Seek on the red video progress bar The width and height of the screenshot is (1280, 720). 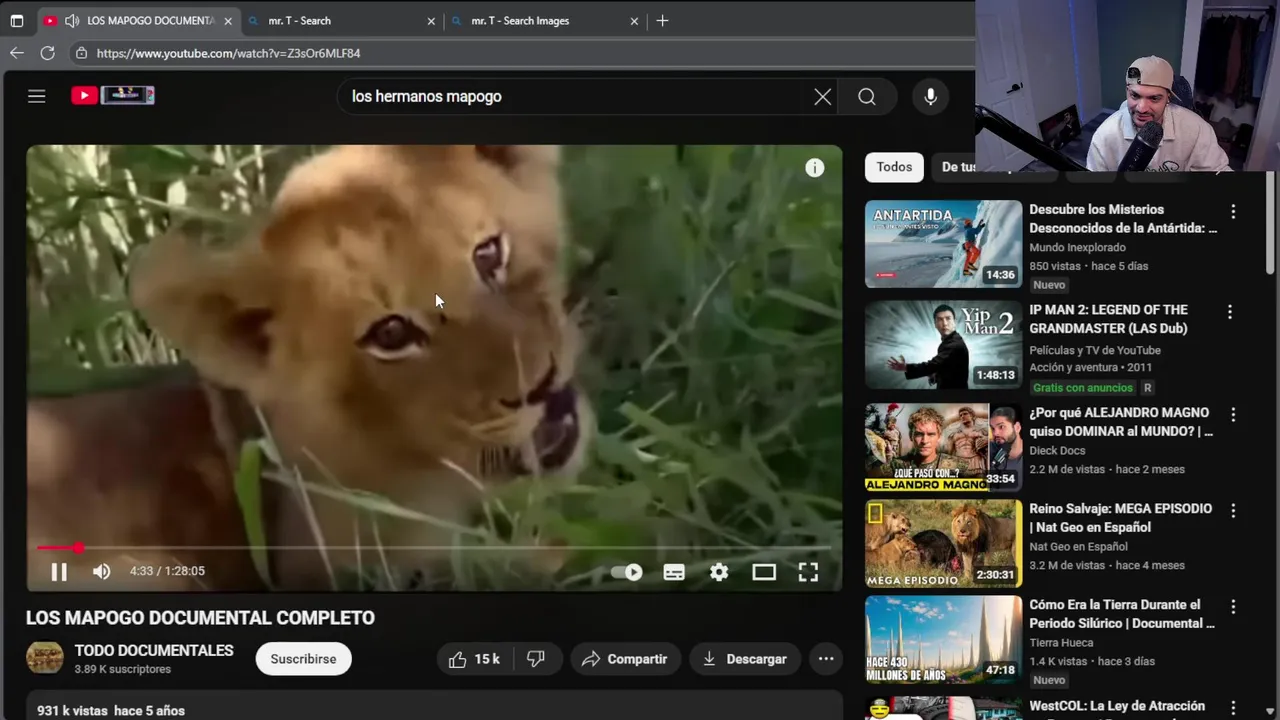433,548
